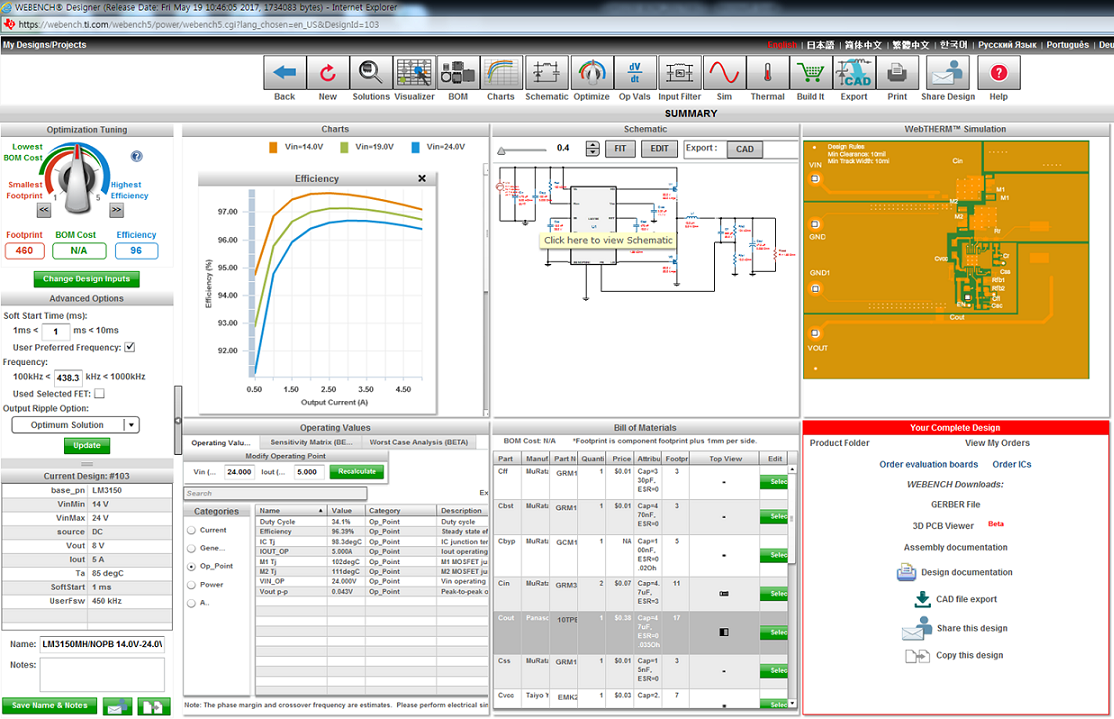Click the CAD file export download icon
Viewport: 1114px width, 719px height.
922,599
